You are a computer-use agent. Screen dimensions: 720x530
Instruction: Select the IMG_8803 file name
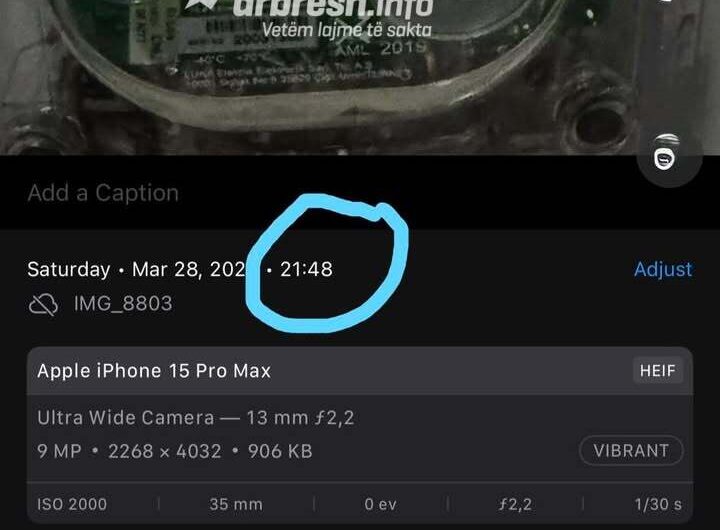coord(123,304)
